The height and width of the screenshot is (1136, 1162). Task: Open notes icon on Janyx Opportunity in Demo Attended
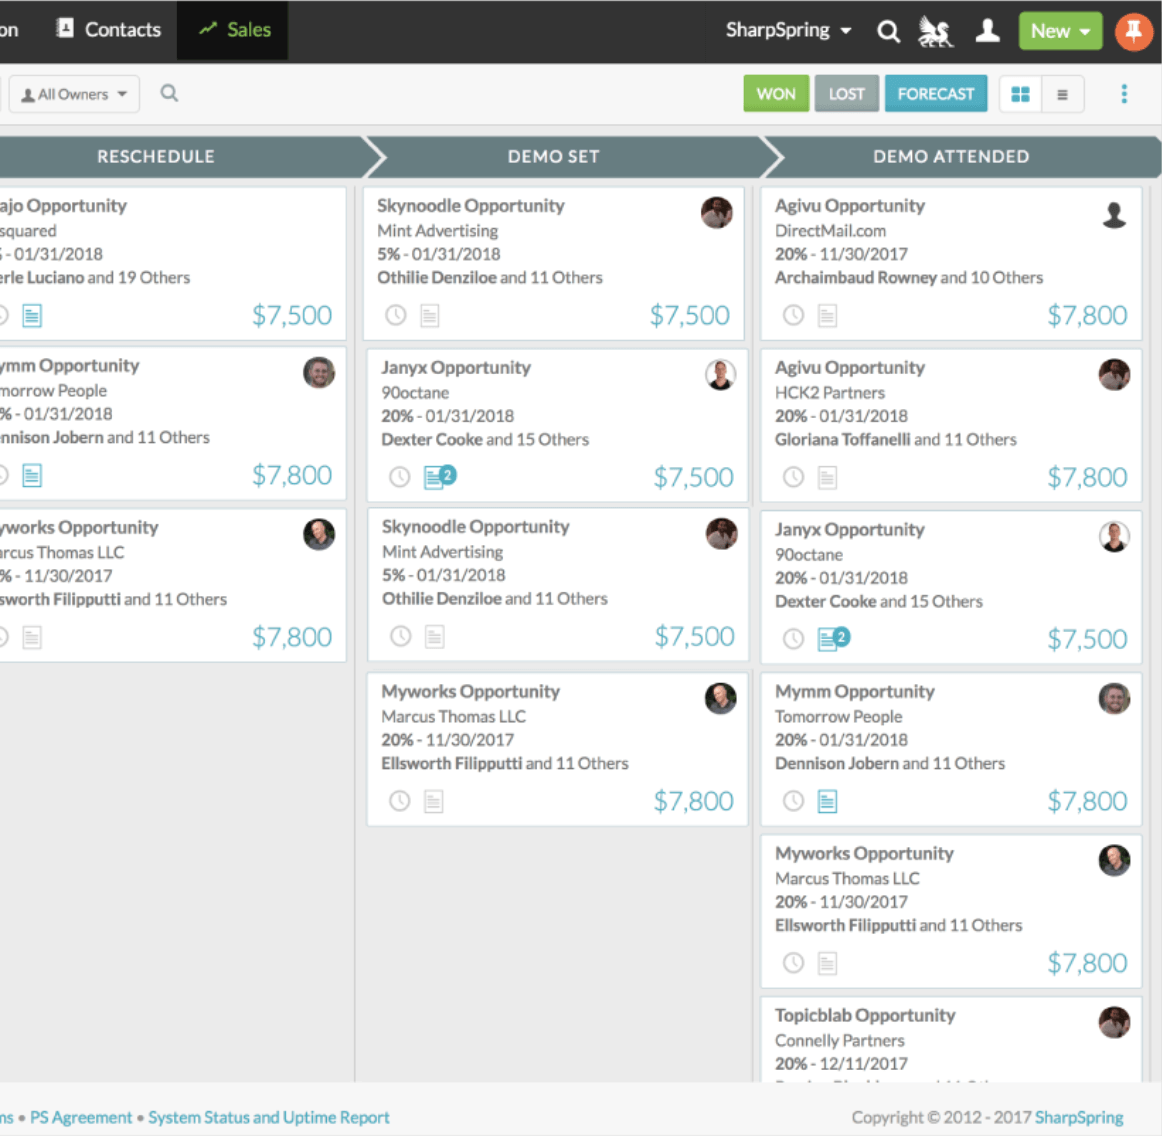tap(834, 638)
